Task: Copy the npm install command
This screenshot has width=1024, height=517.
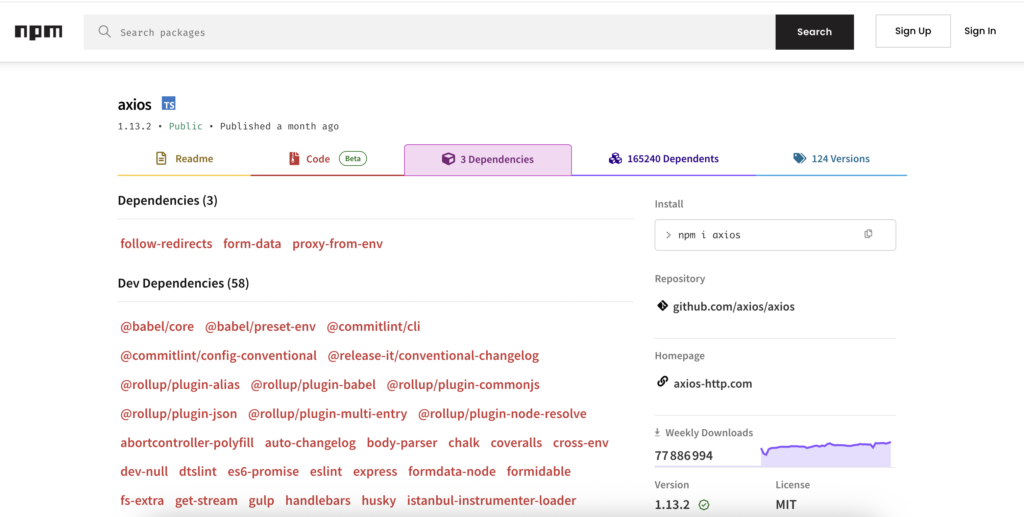Action: (868, 234)
